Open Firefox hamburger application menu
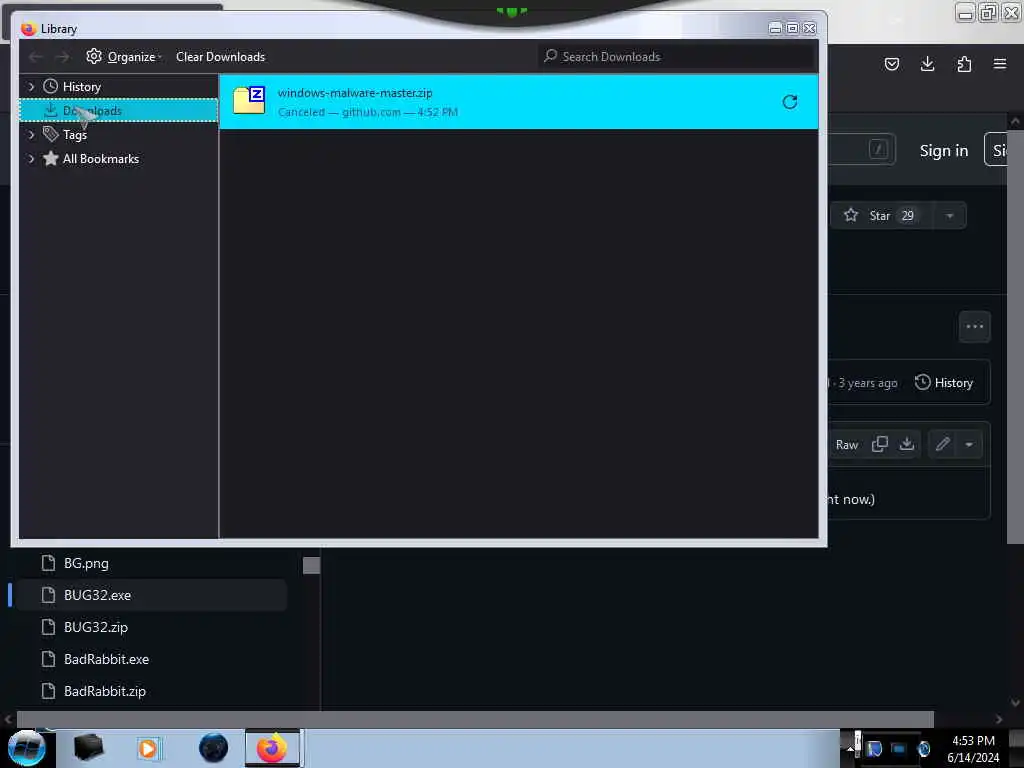1024x768 pixels. [1000, 64]
